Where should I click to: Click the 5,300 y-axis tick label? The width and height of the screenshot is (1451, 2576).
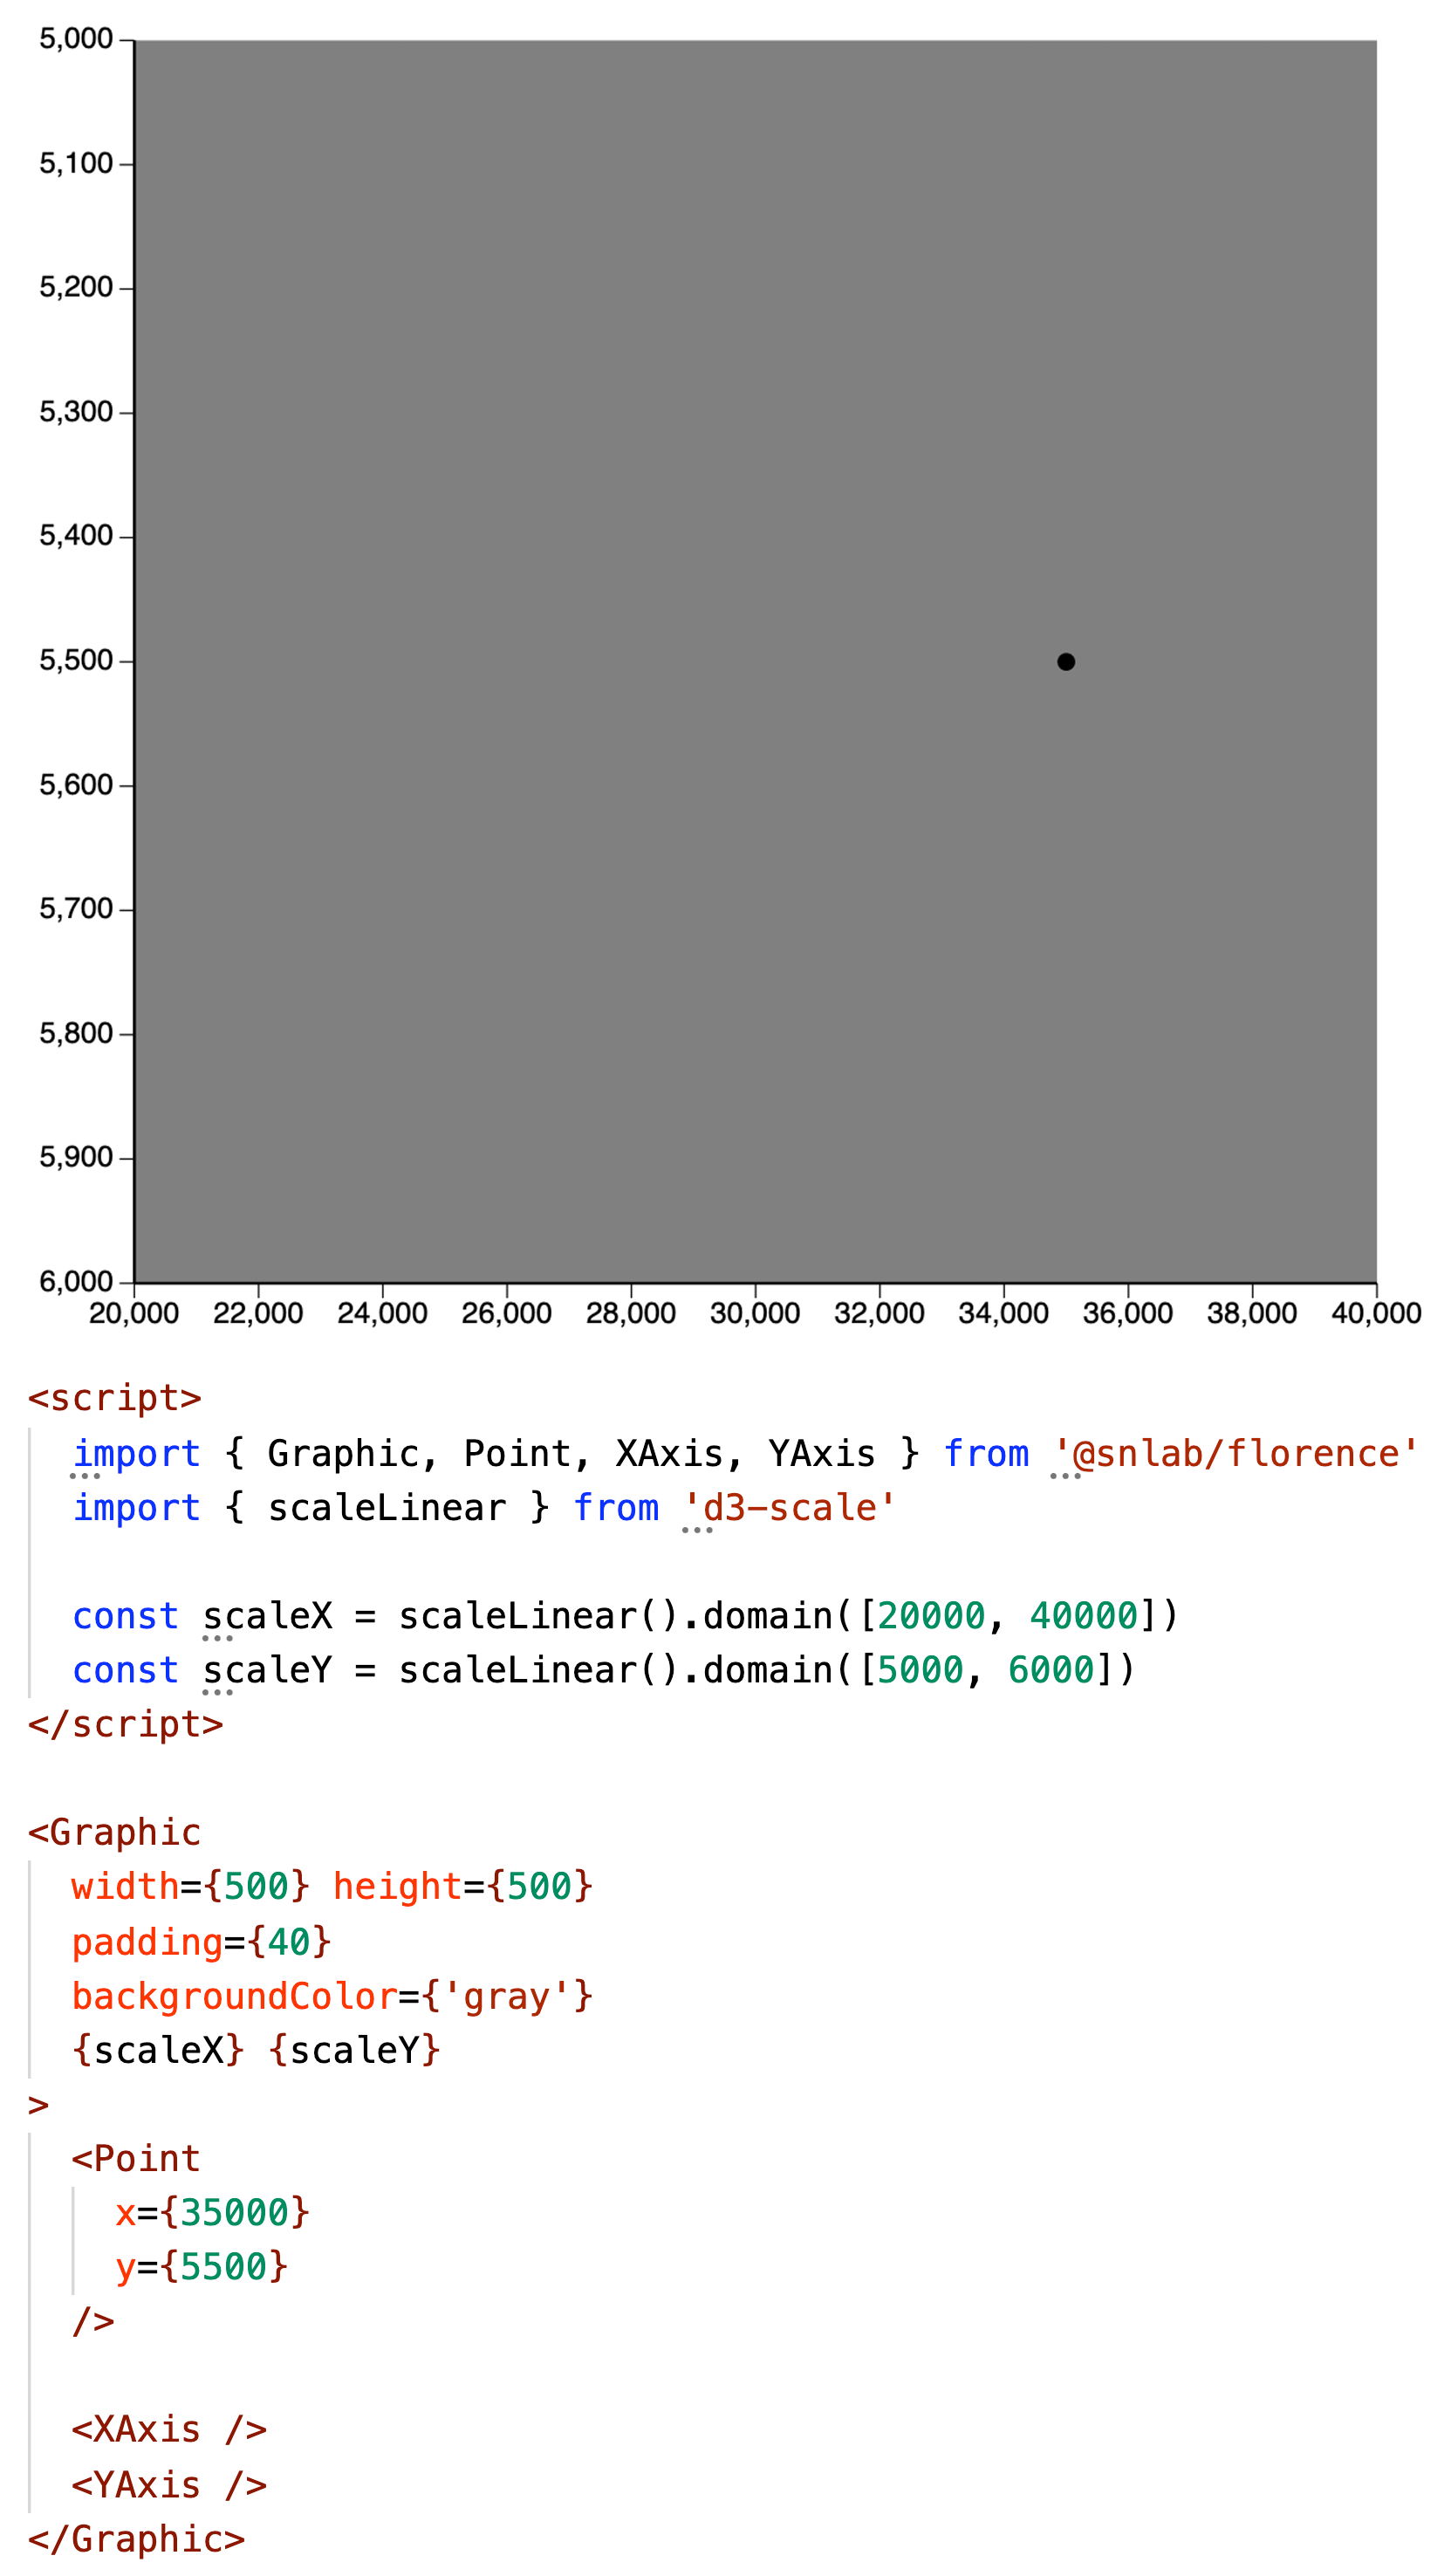pos(76,412)
